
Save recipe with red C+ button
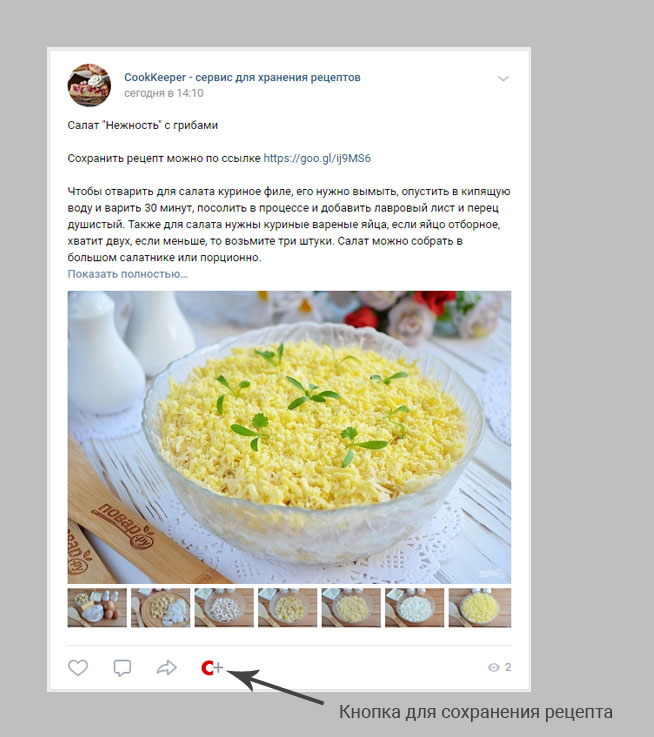(x=212, y=667)
